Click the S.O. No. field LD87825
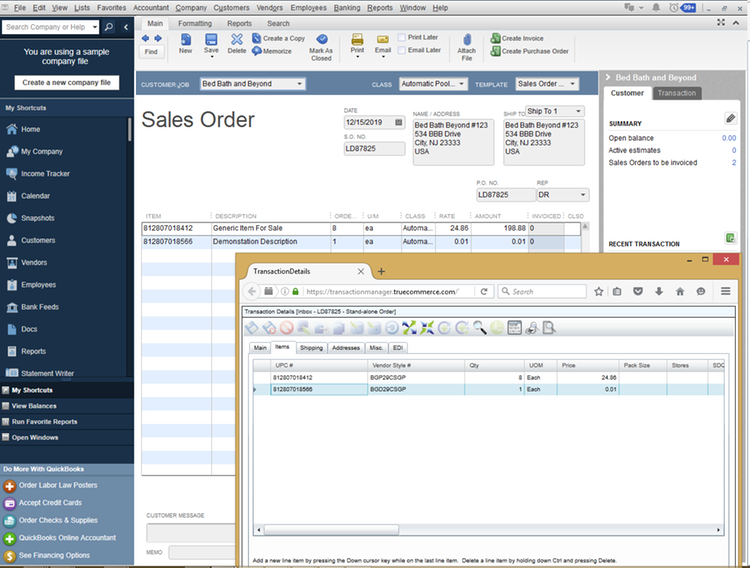 tap(374, 149)
